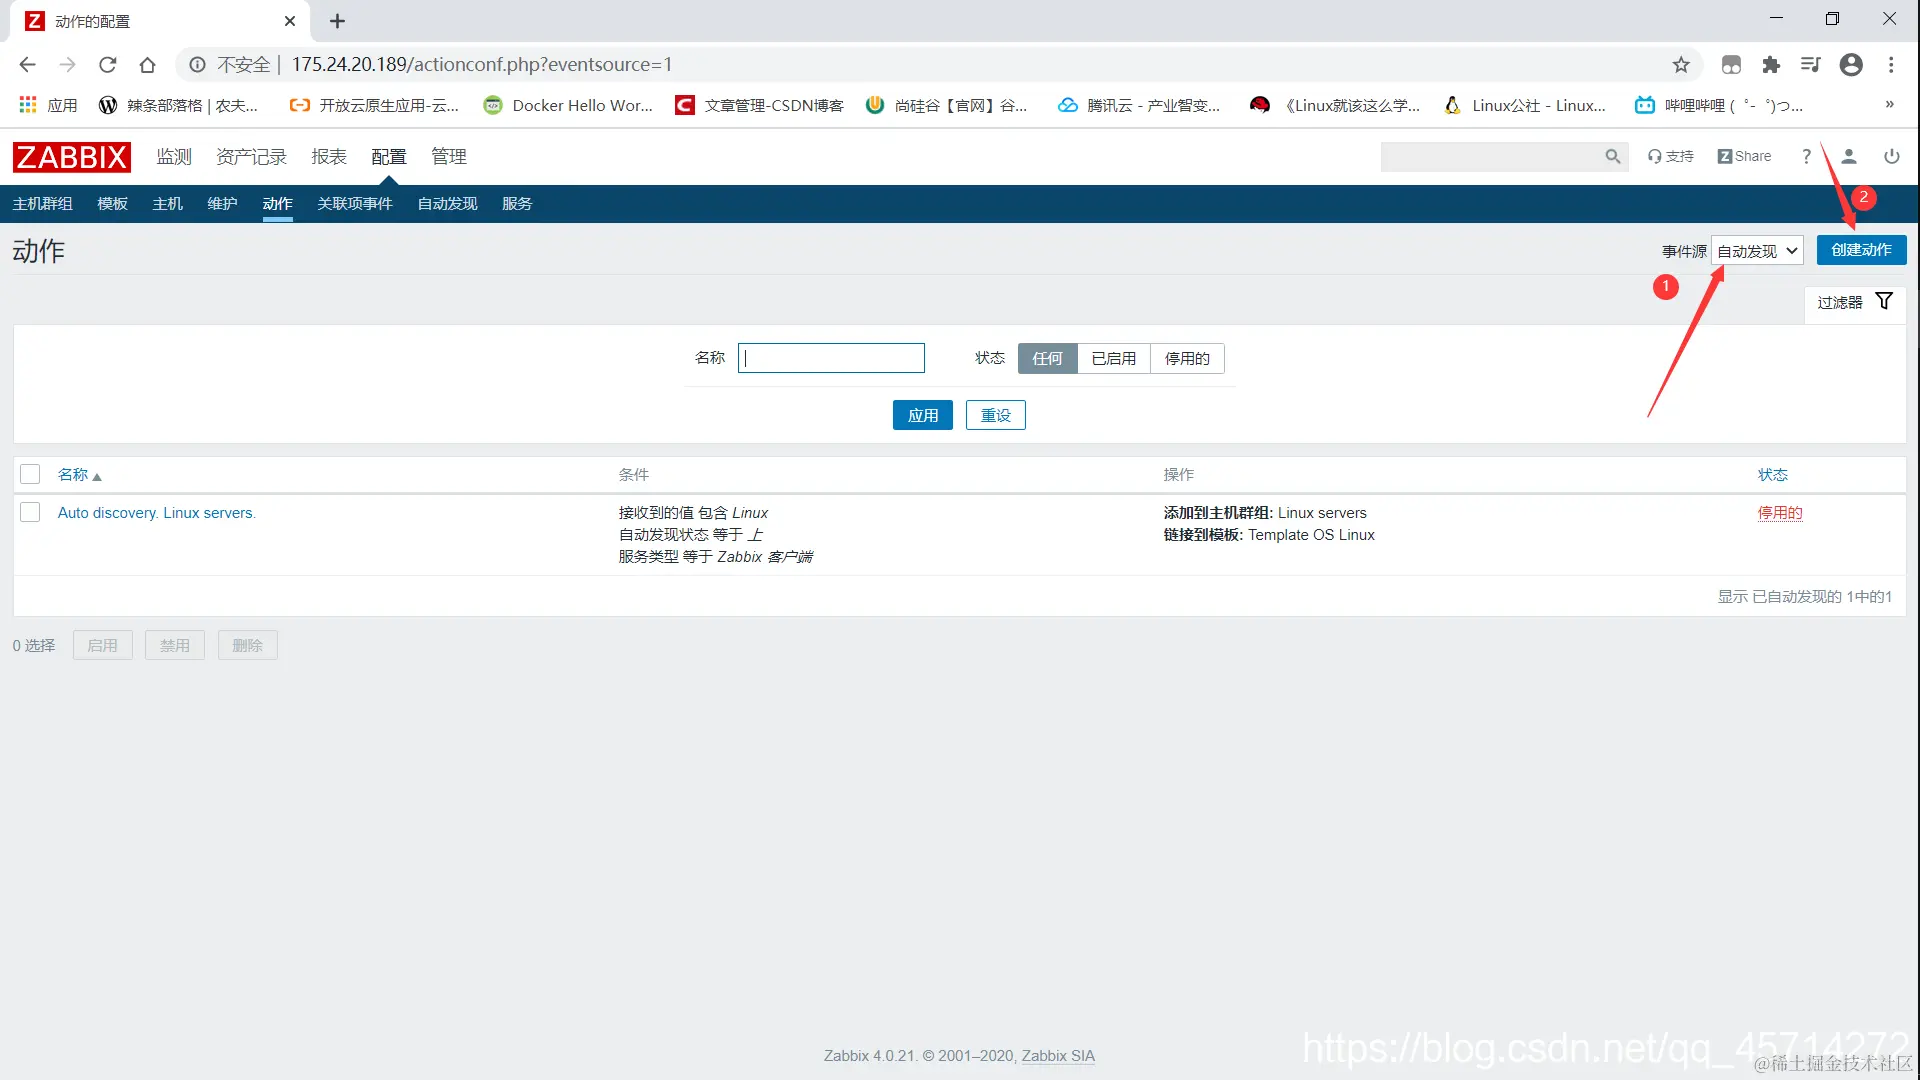This screenshot has height=1080, width=1920.
Task: Open browser extensions puzzle icon
Action: (x=1771, y=65)
